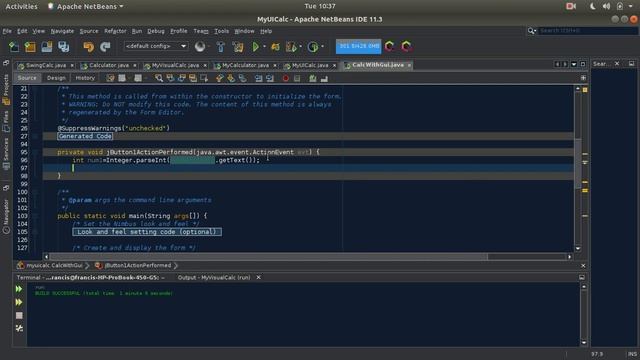640x360 pixels.
Task: Toggle Rectangular Selection mode
Action: (204, 78)
